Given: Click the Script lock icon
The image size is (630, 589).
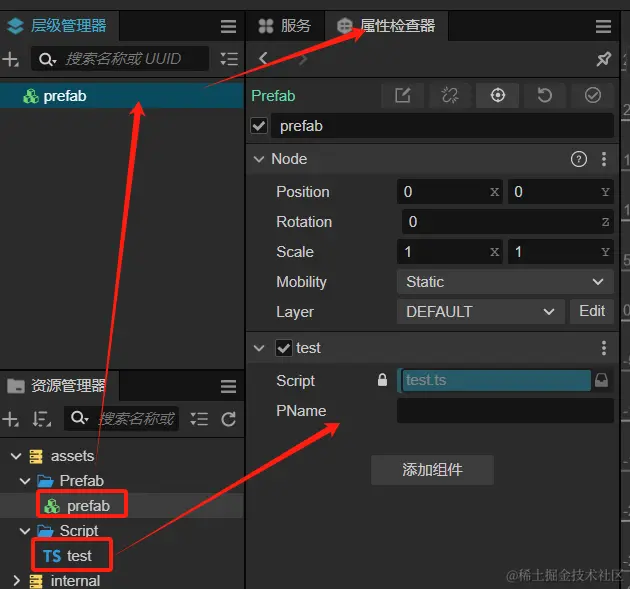Looking at the screenshot, I should (382, 380).
